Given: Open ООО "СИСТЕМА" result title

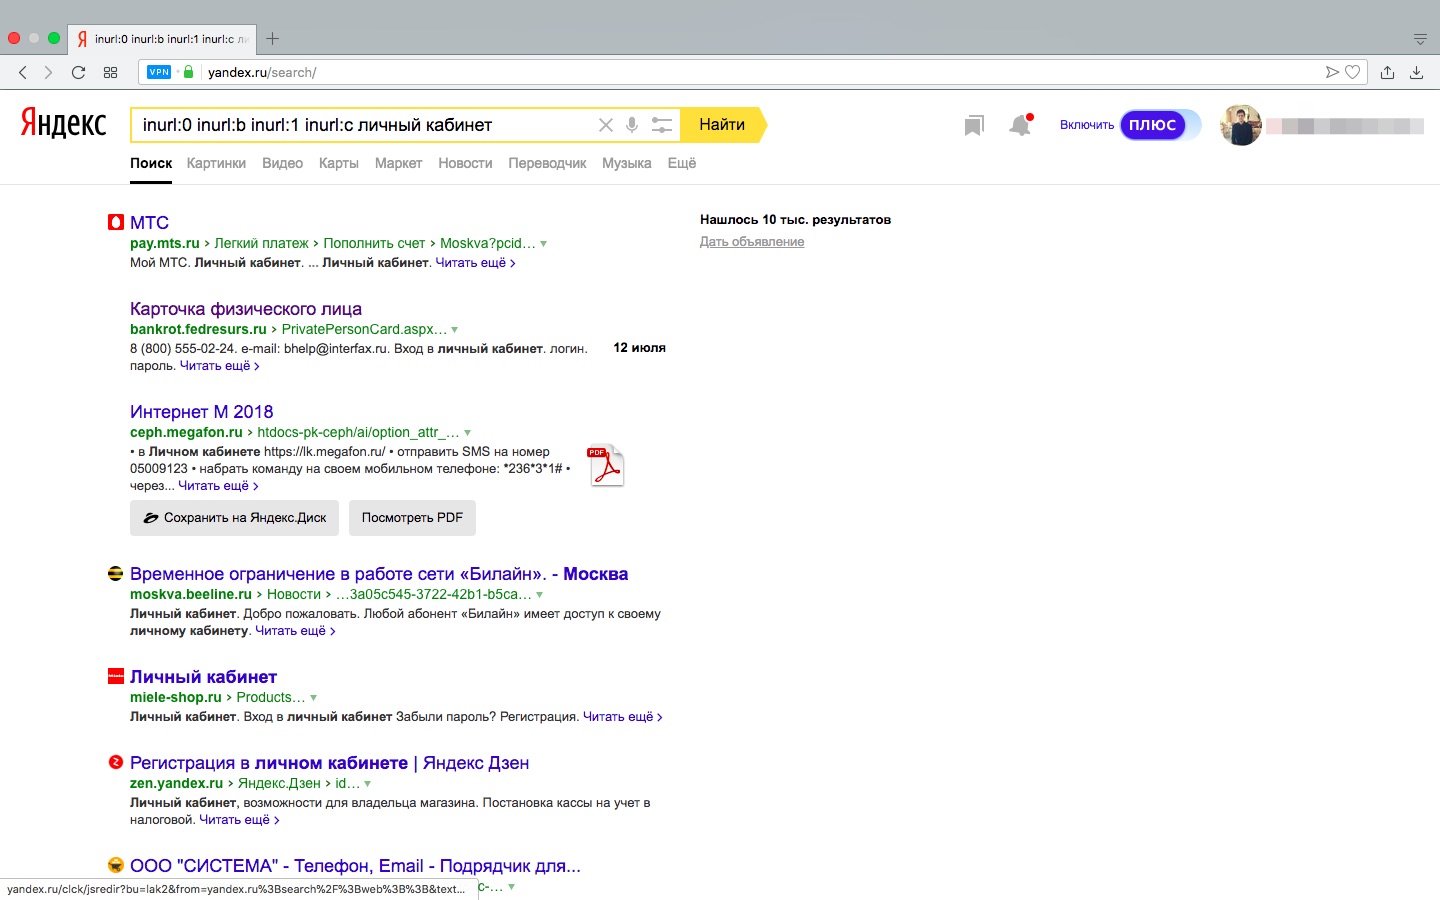Looking at the screenshot, I should [355, 866].
